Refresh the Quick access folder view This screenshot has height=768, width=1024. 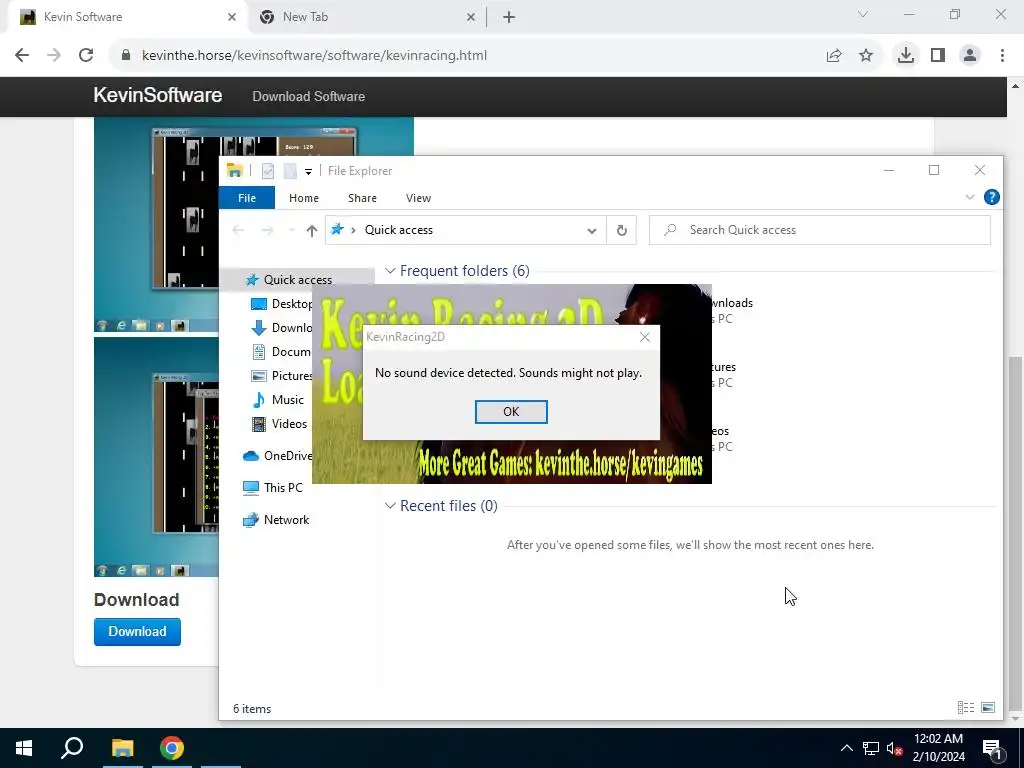(622, 230)
